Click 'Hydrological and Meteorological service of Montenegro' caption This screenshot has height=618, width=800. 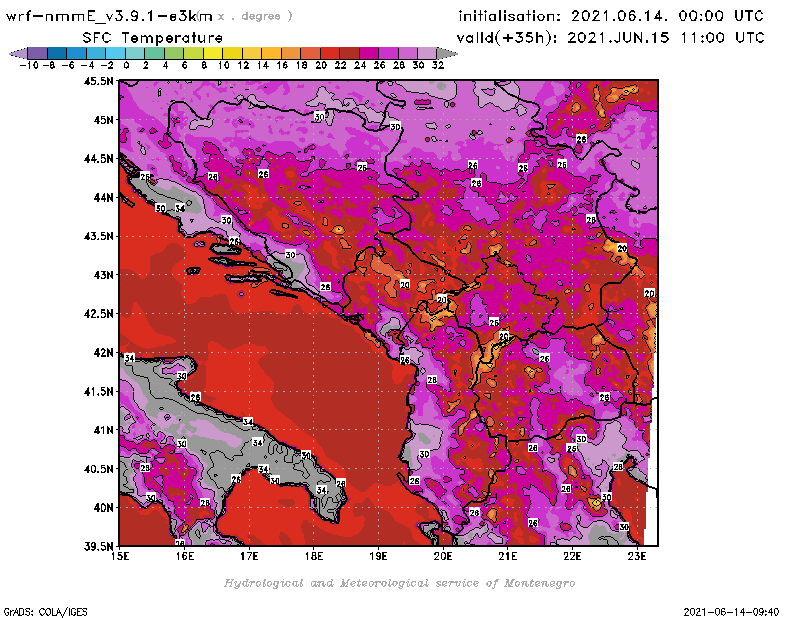tap(399, 583)
